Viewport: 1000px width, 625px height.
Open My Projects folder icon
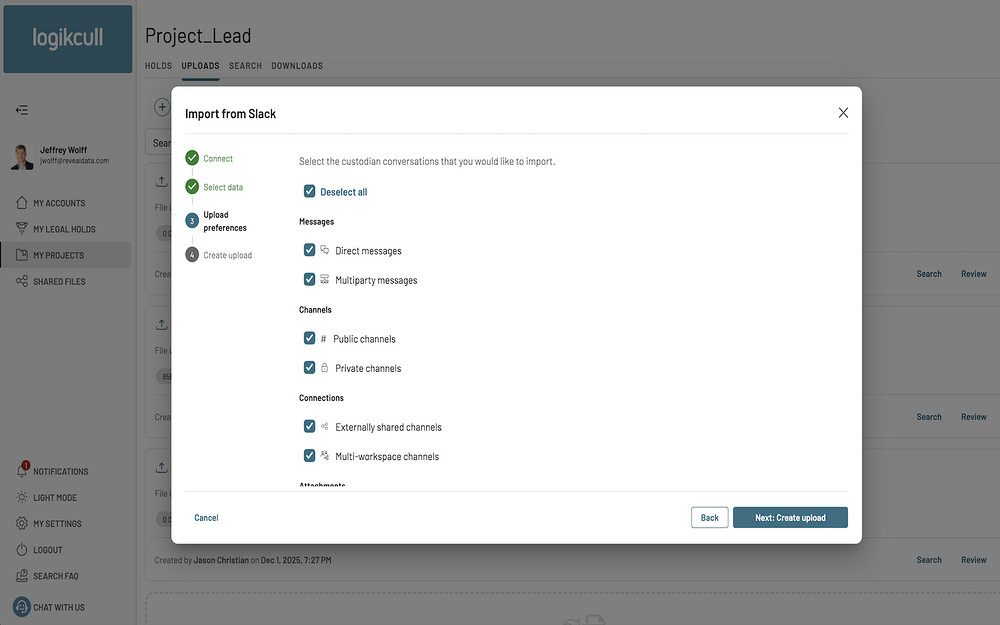pyautogui.click(x=22, y=254)
